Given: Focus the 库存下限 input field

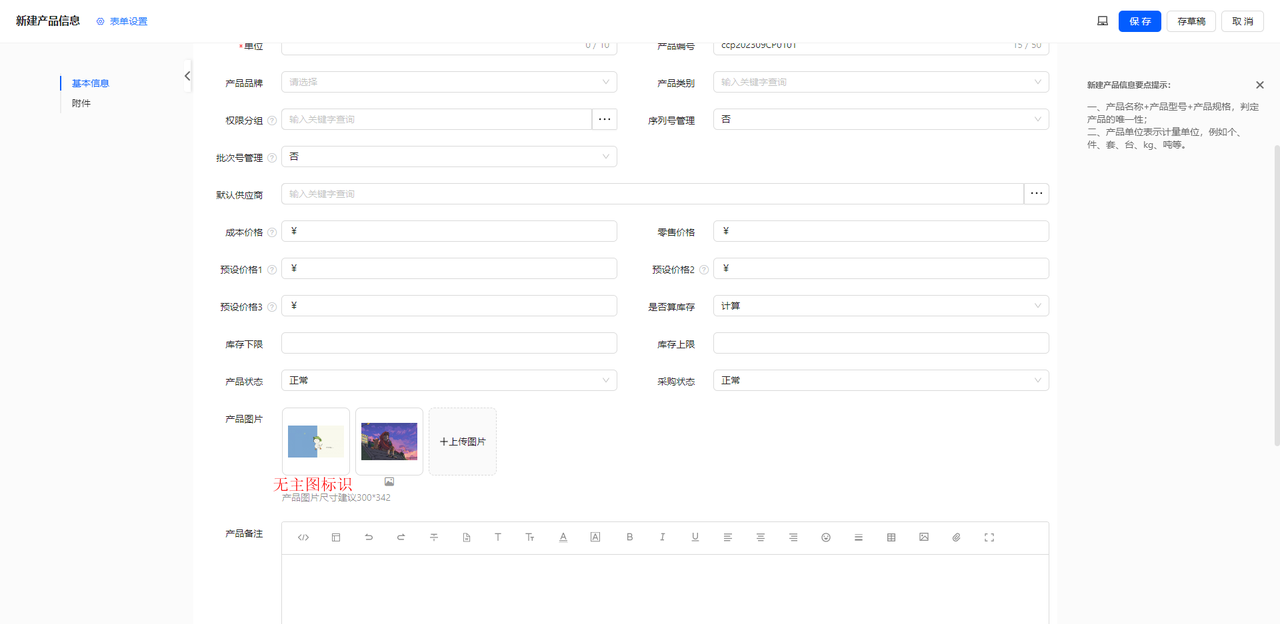Looking at the screenshot, I should coord(449,343).
